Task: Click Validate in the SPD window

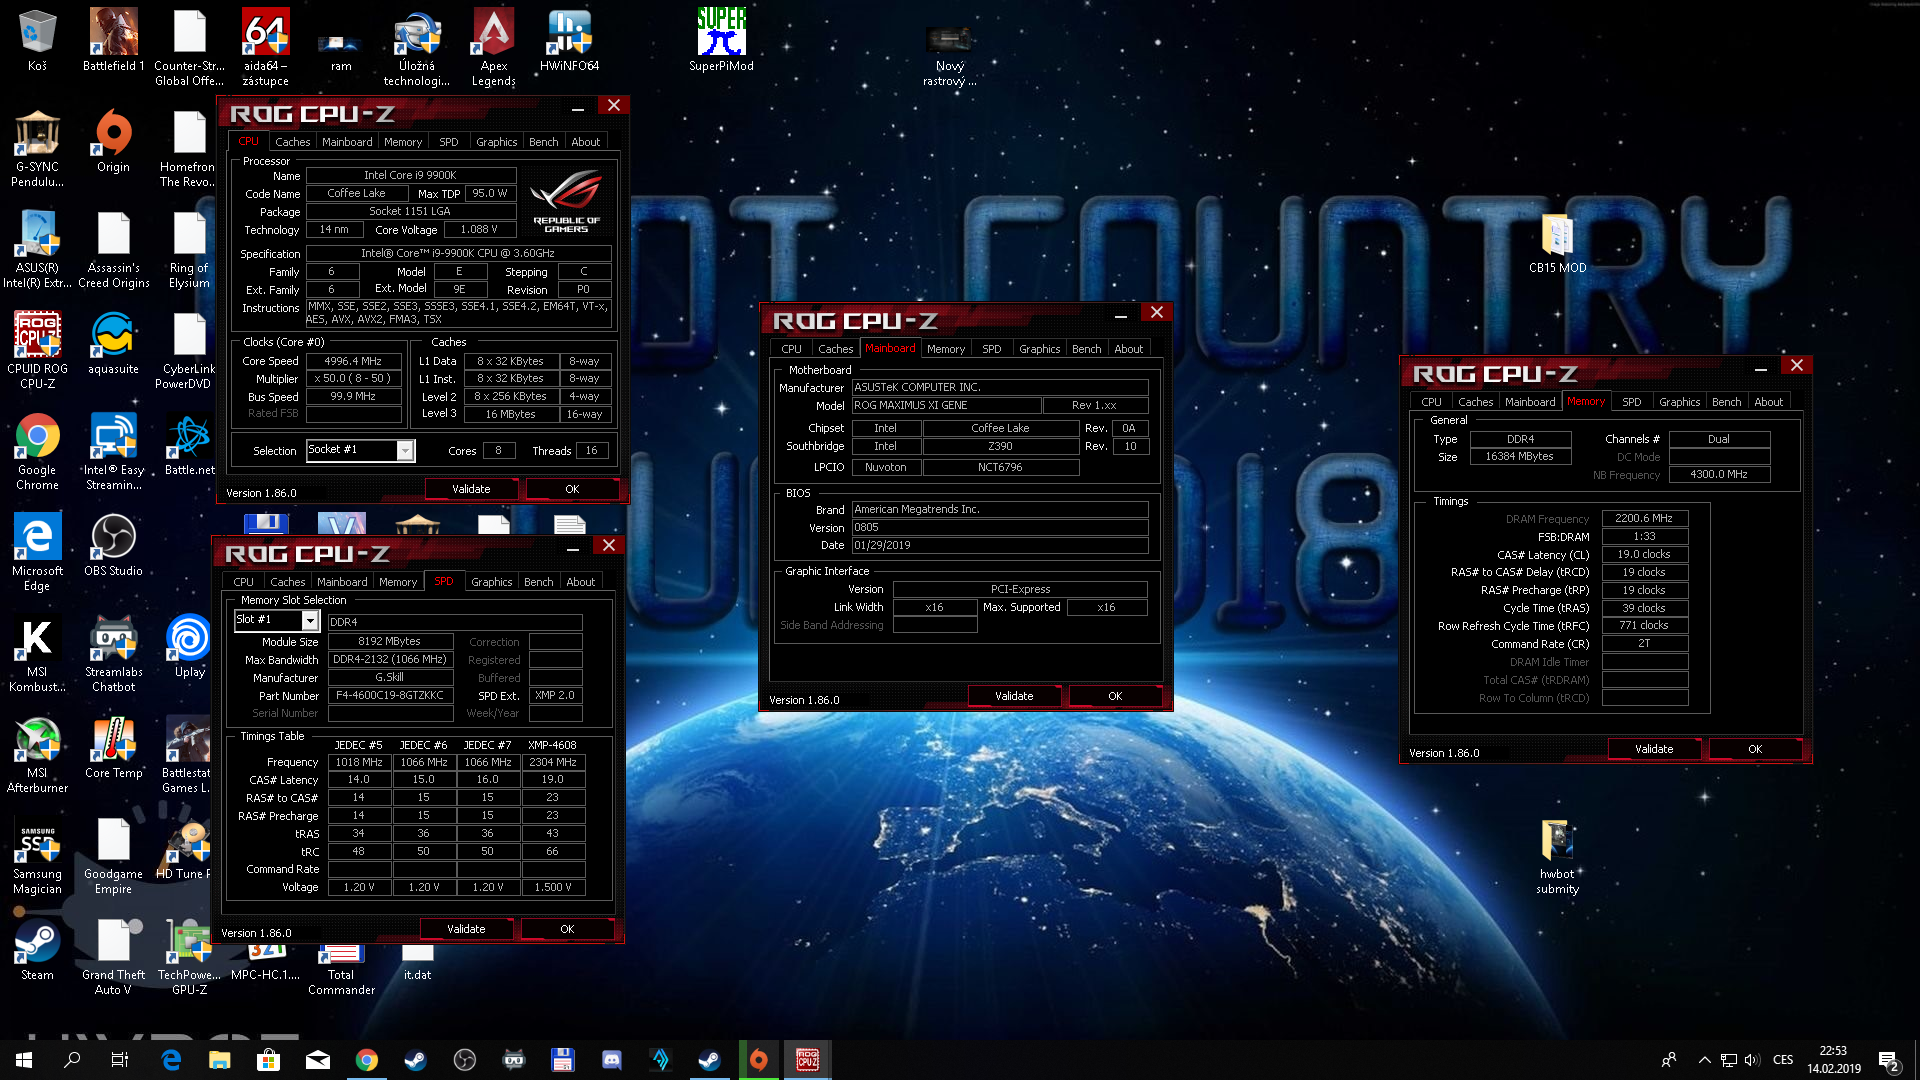Action: click(466, 929)
